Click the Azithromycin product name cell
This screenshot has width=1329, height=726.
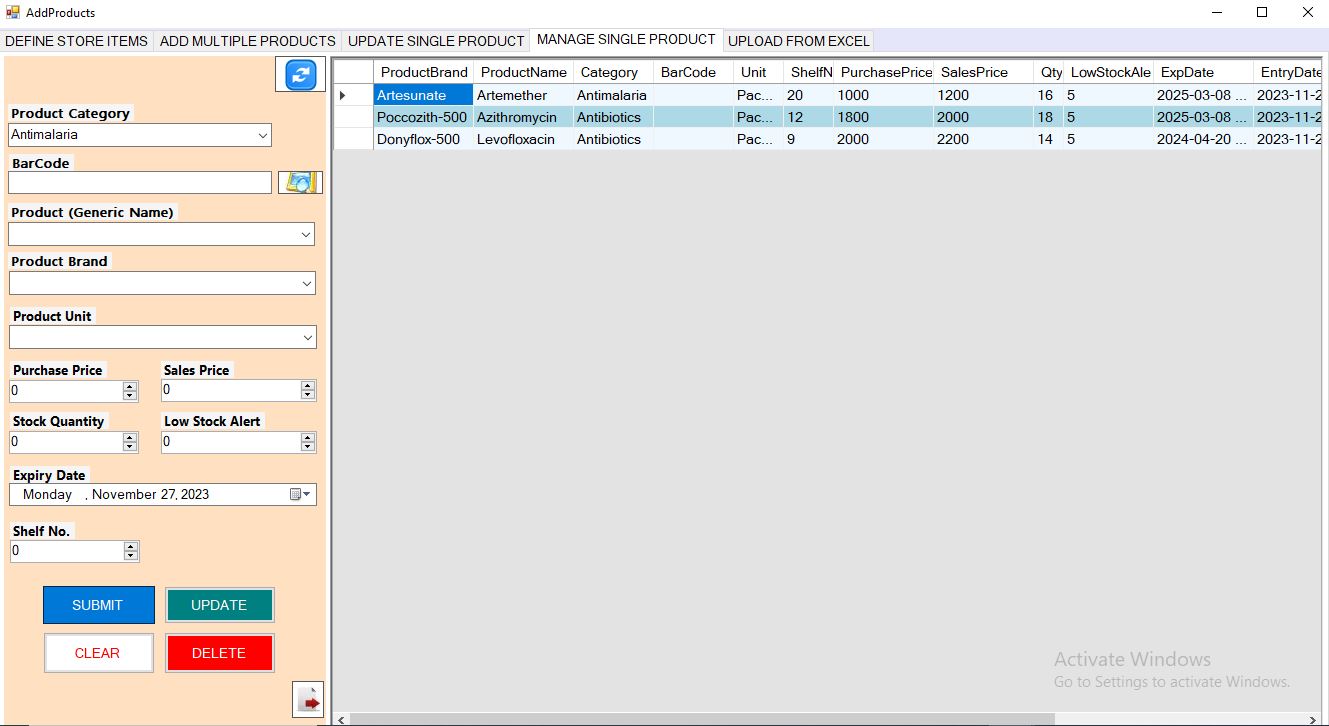(523, 117)
